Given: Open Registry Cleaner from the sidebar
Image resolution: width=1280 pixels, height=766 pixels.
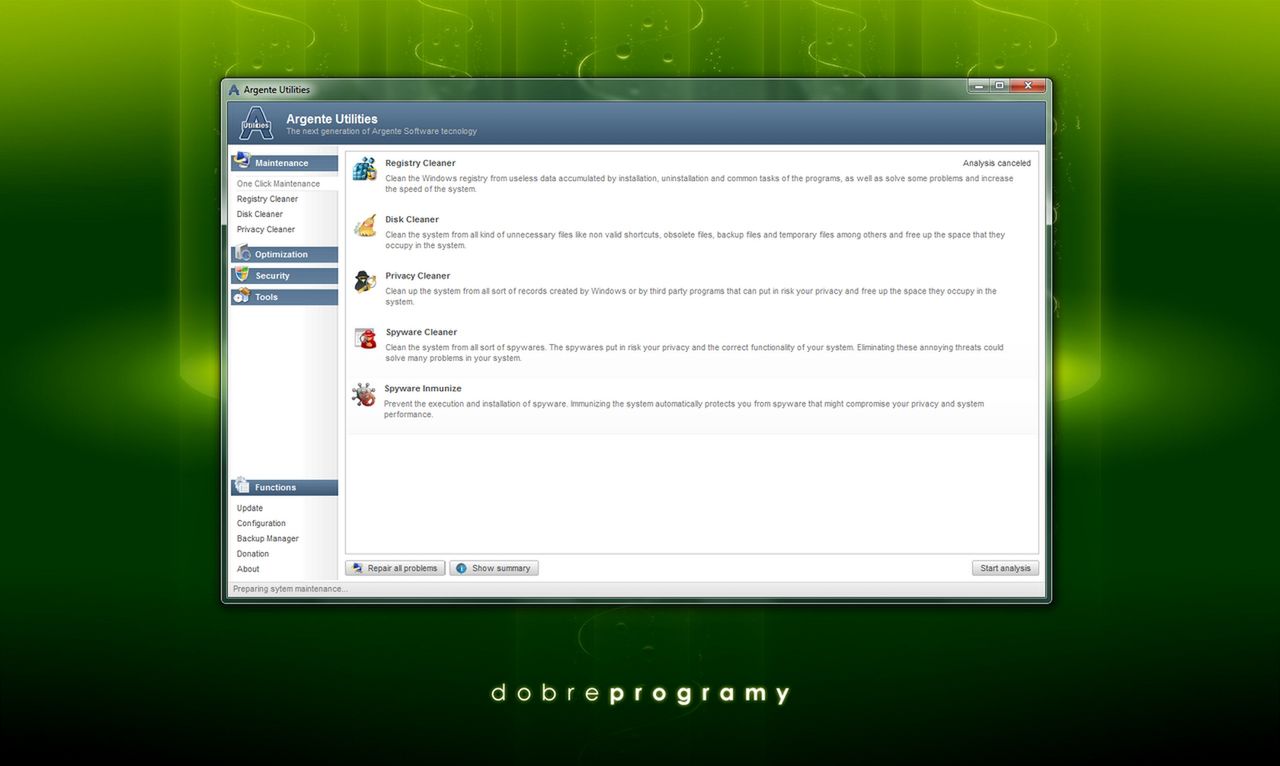Looking at the screenshot, I should pyautogui.click(x=267, y=199).
